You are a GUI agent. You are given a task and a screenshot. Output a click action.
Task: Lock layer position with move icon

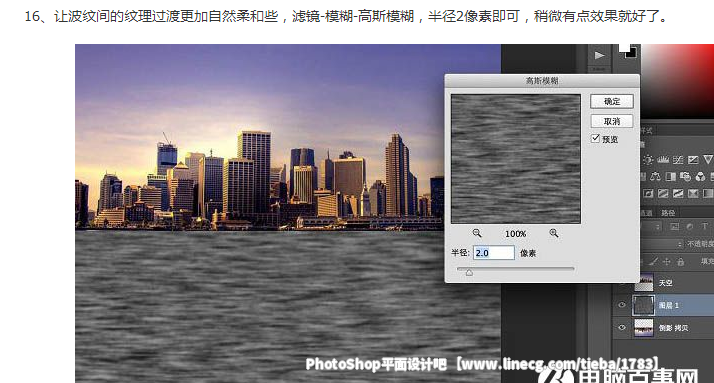pyautogui.click(x=666, y=262)
